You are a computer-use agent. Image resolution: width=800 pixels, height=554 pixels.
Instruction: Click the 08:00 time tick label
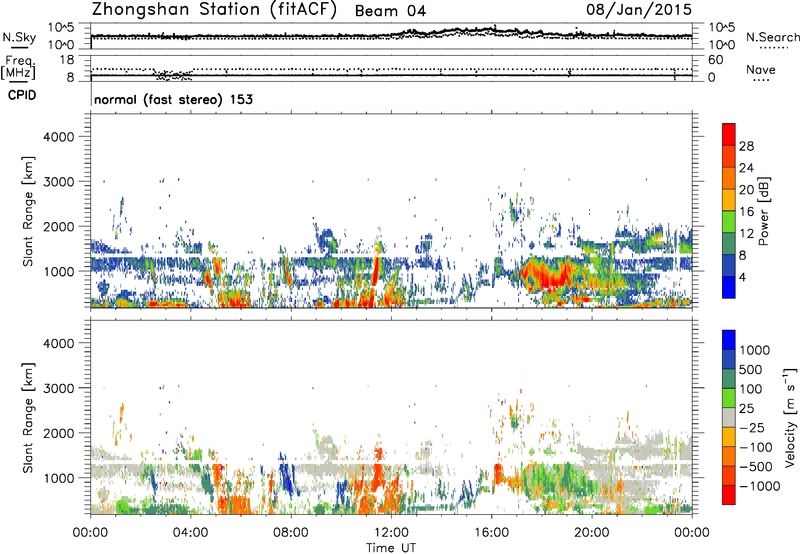[291, 533]
